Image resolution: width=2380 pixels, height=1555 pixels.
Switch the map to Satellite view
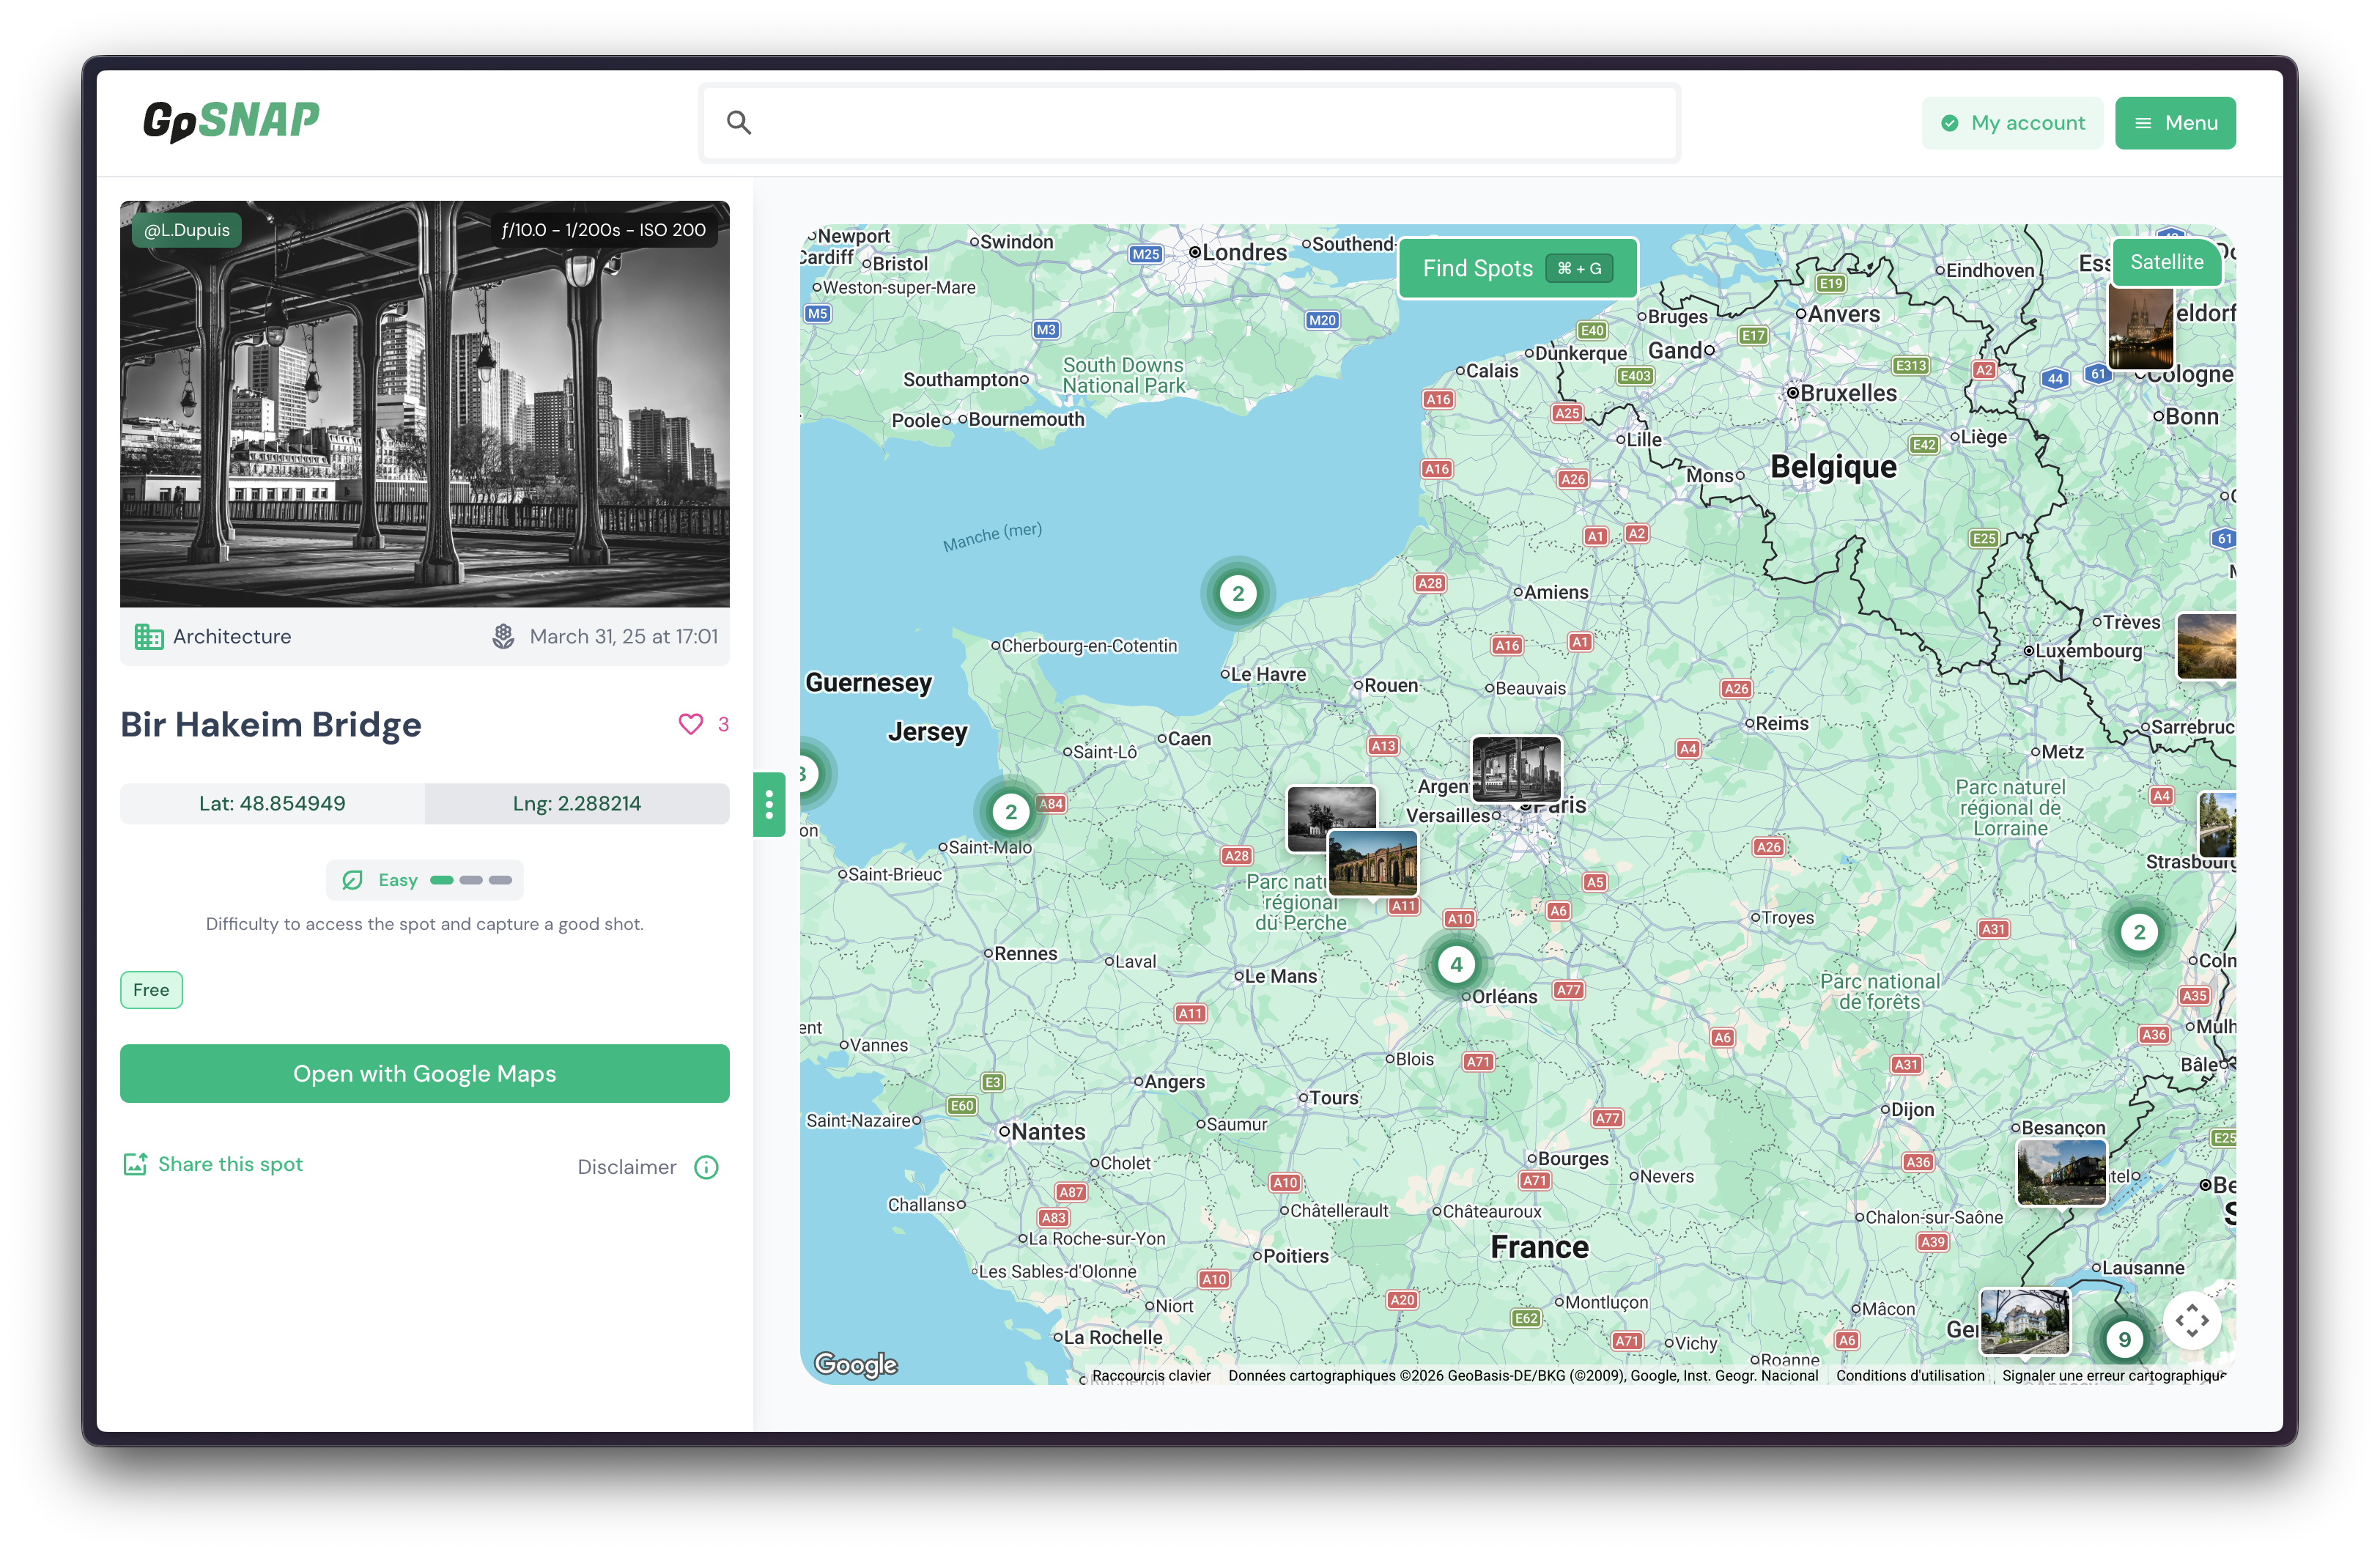[2167, 262]
